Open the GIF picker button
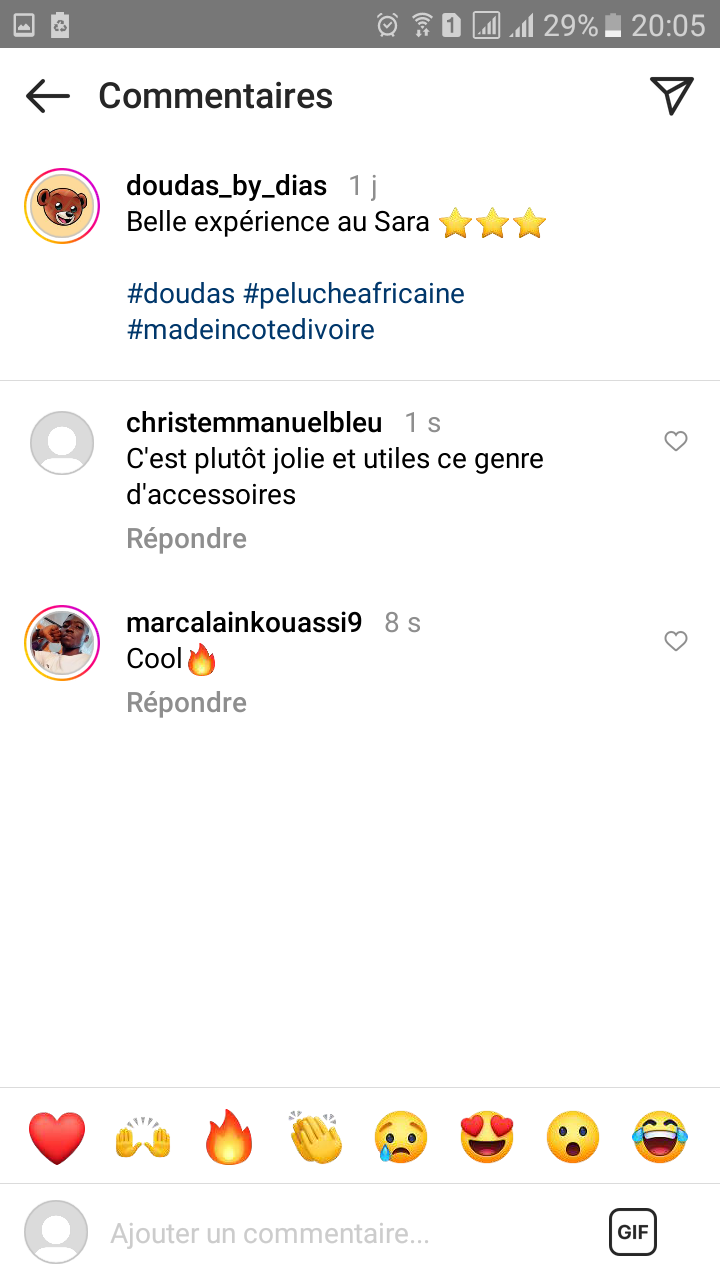Image resolution: width=720 pixels, height=1280 pixels. pos(633,1232)
